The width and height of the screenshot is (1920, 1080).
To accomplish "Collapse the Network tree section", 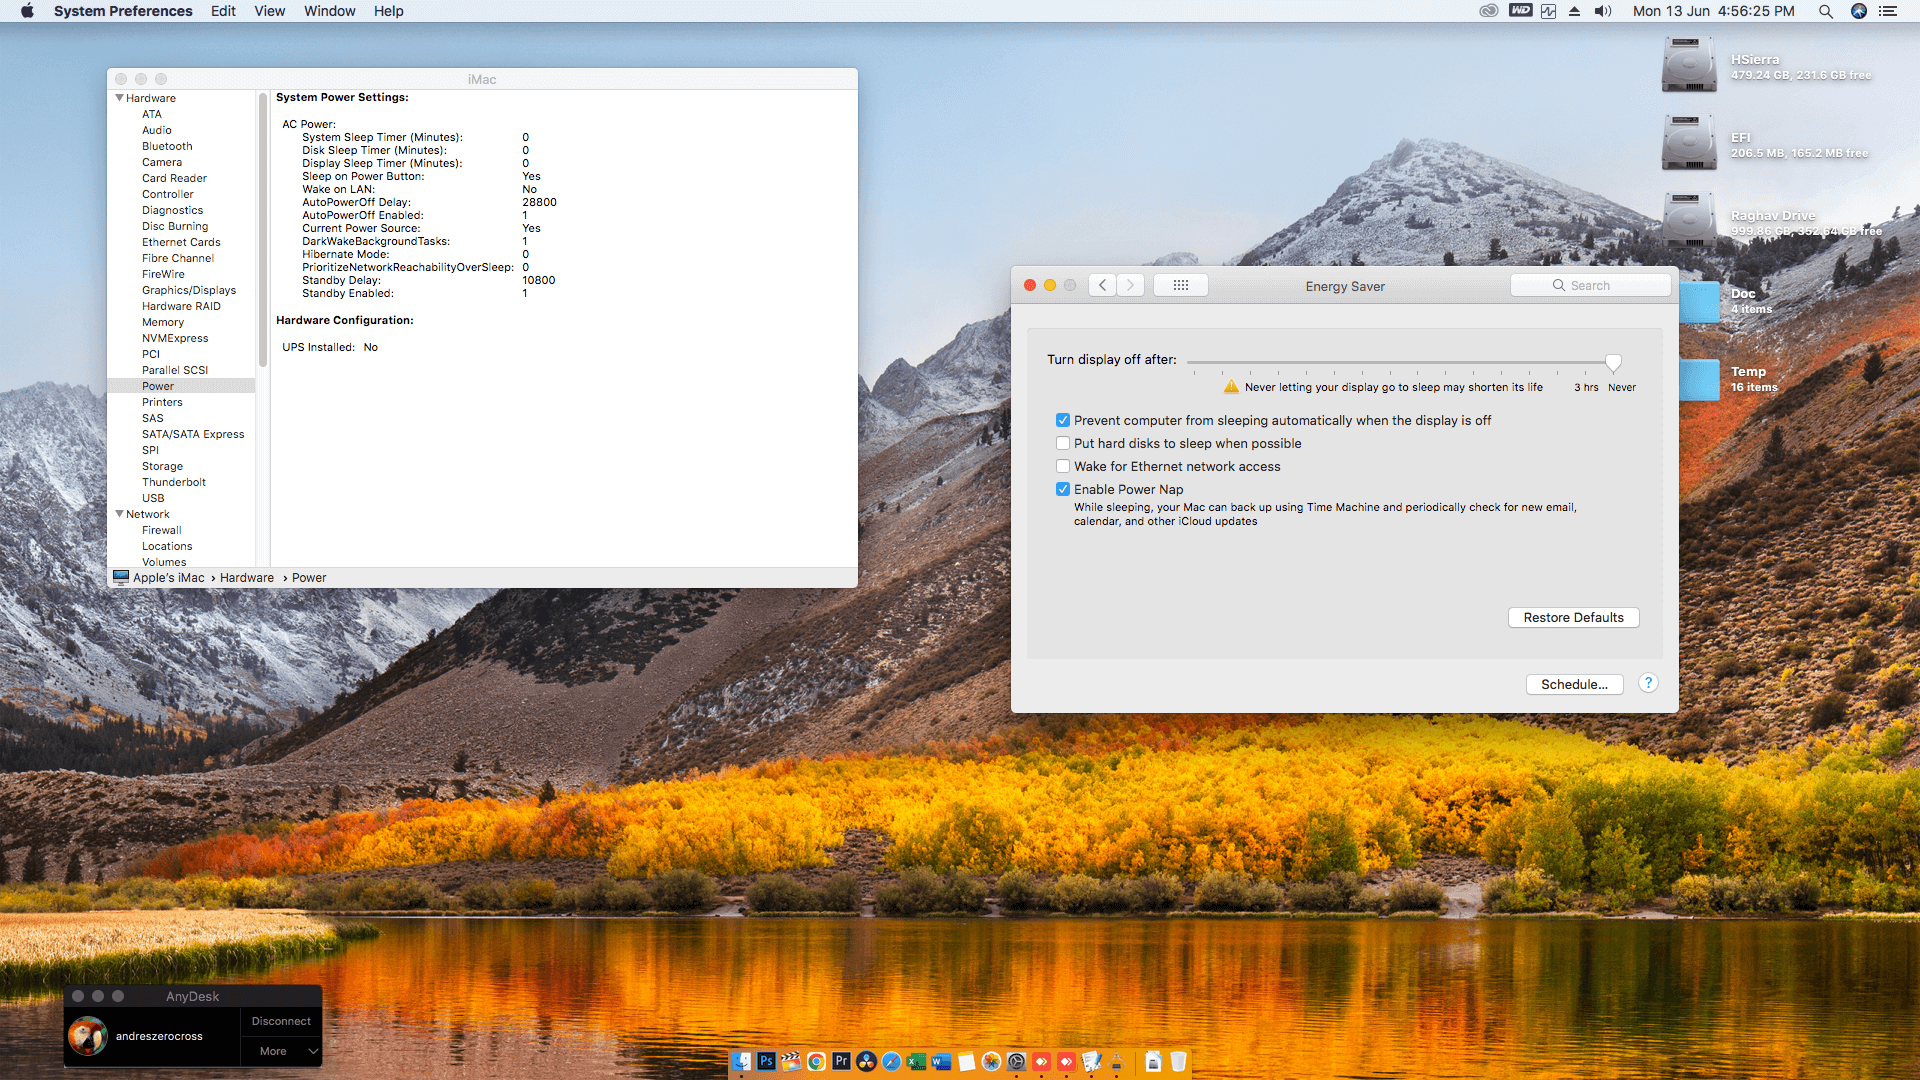I will (120, 514).
